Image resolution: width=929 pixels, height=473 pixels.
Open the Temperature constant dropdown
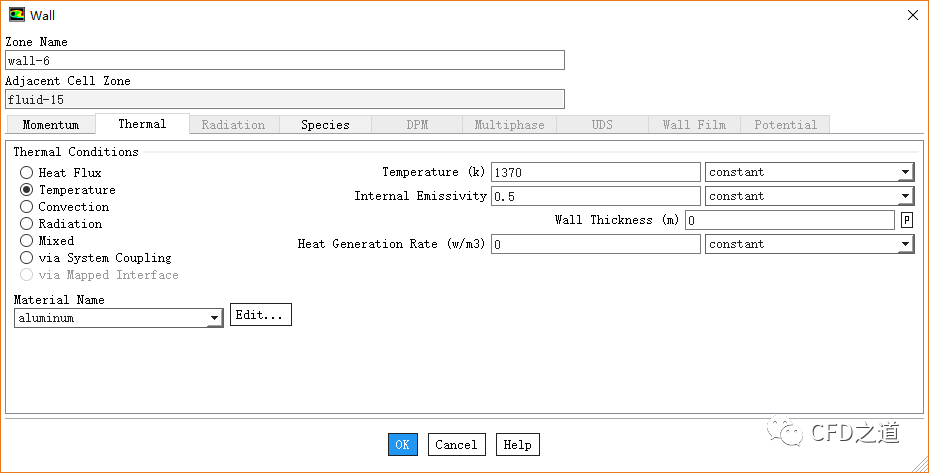tap(808, 172)
